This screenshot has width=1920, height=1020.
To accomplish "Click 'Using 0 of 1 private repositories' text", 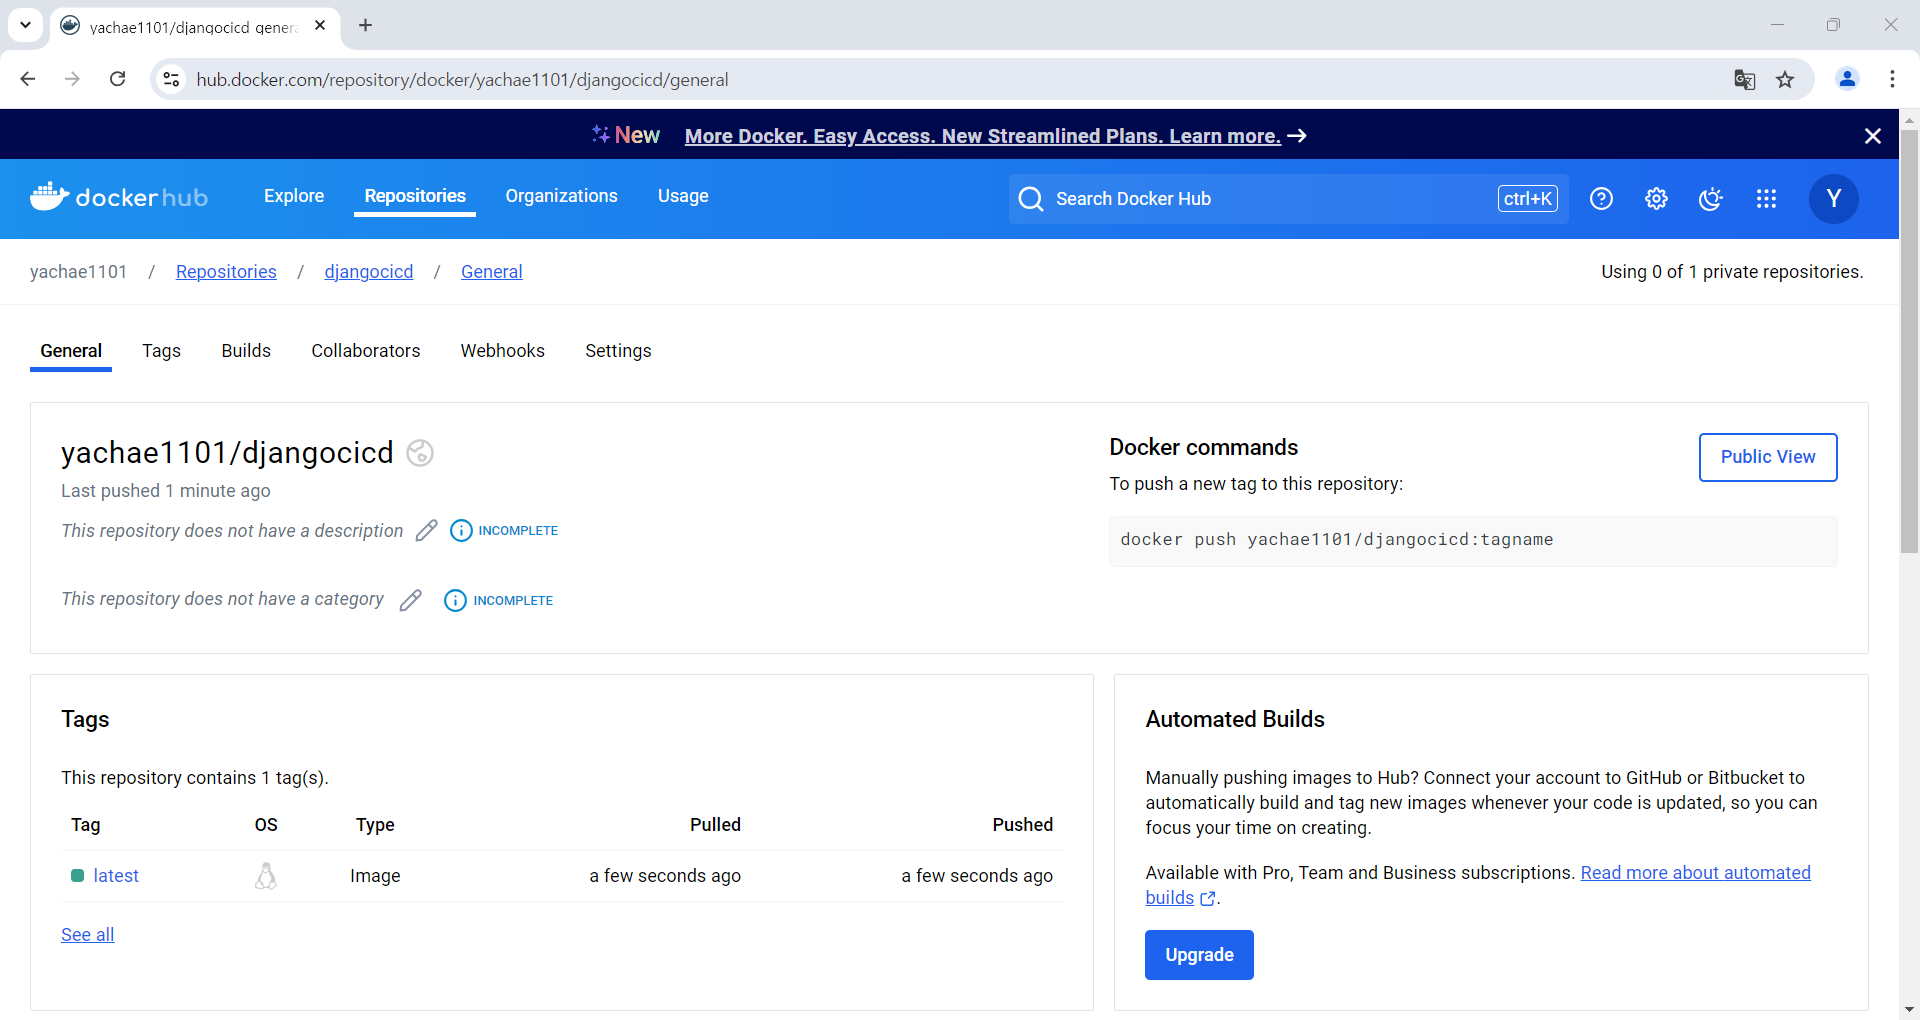I will (x=1732, y=272).
